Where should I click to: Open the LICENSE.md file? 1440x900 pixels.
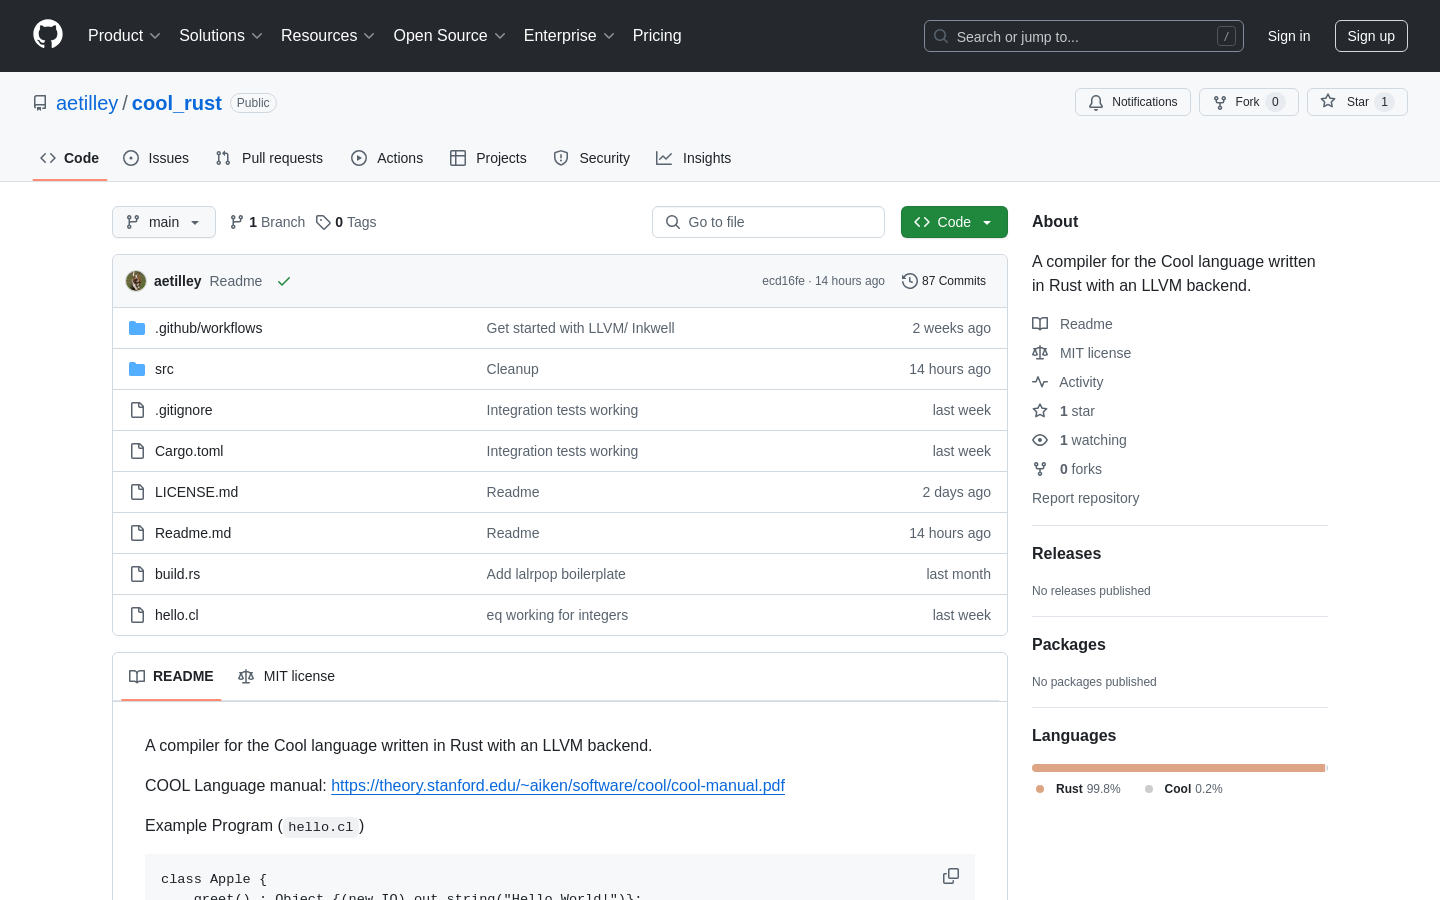pyautogui.click(x=196, y=492)
